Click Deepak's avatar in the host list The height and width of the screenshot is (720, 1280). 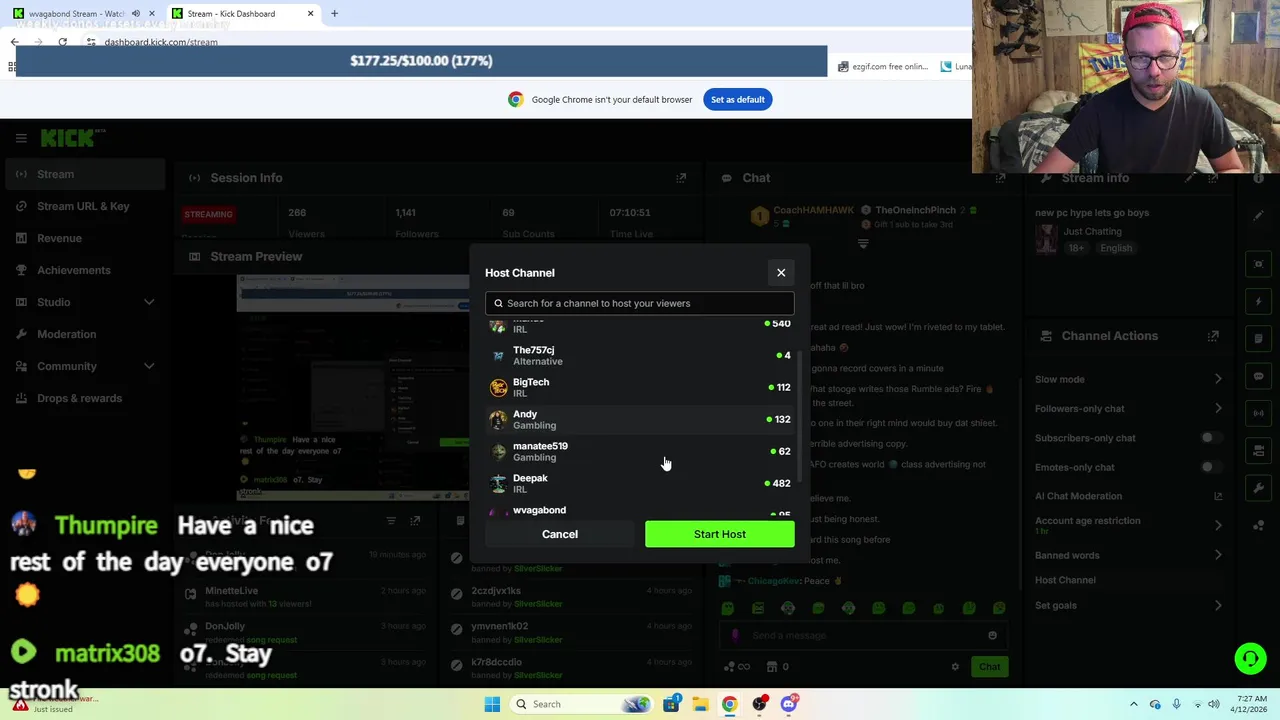(498, 483)
